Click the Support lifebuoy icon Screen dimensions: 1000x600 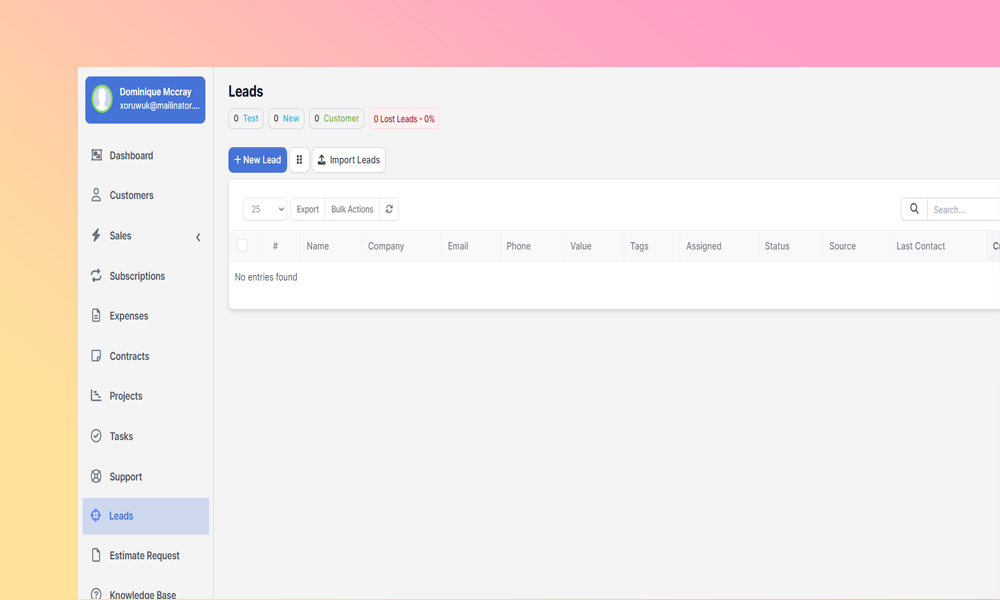(96, 476)
